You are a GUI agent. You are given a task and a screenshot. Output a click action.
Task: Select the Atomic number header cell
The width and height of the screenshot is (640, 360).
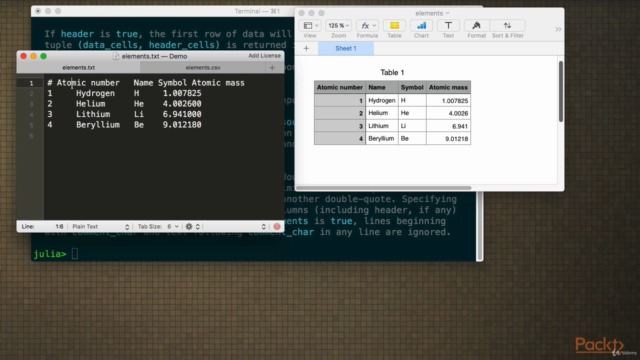340,87
